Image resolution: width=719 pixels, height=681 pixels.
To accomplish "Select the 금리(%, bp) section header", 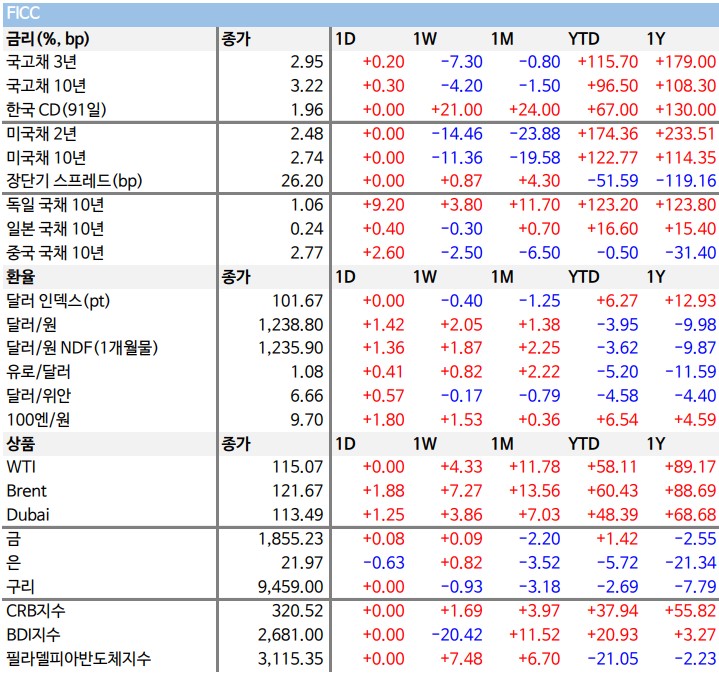I will 47,39.
